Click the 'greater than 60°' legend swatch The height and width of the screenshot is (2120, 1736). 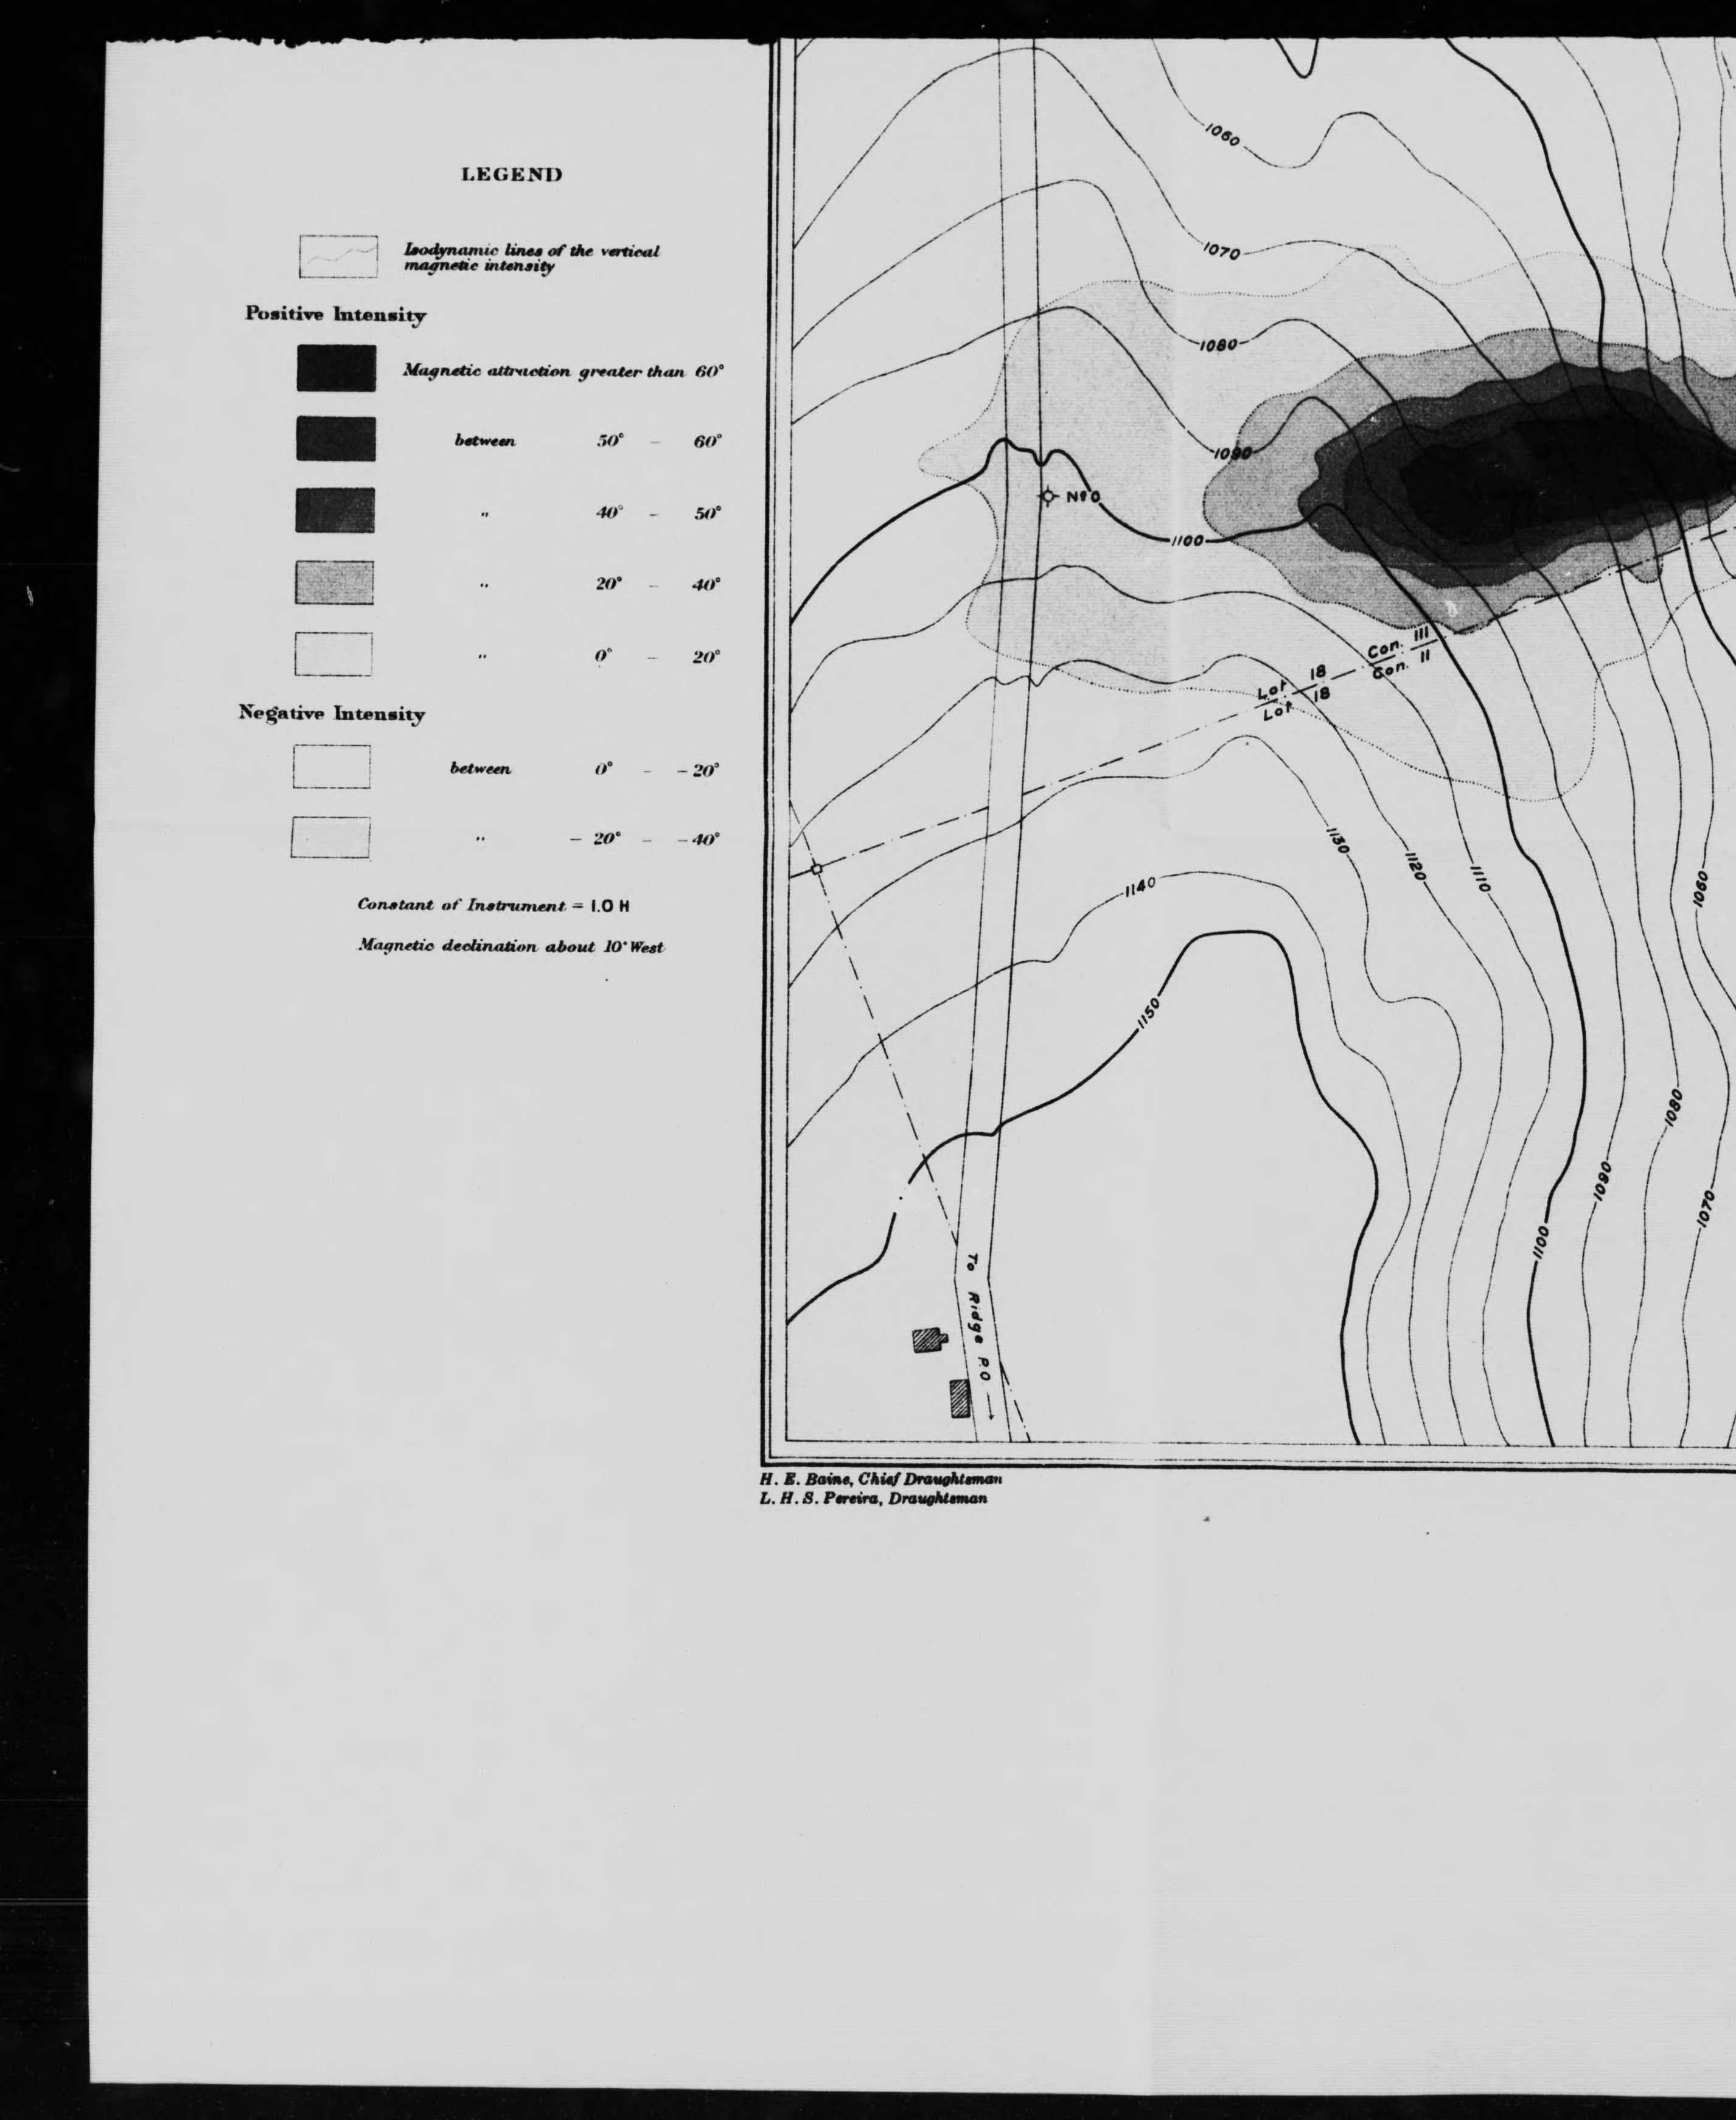click(336, 368)
